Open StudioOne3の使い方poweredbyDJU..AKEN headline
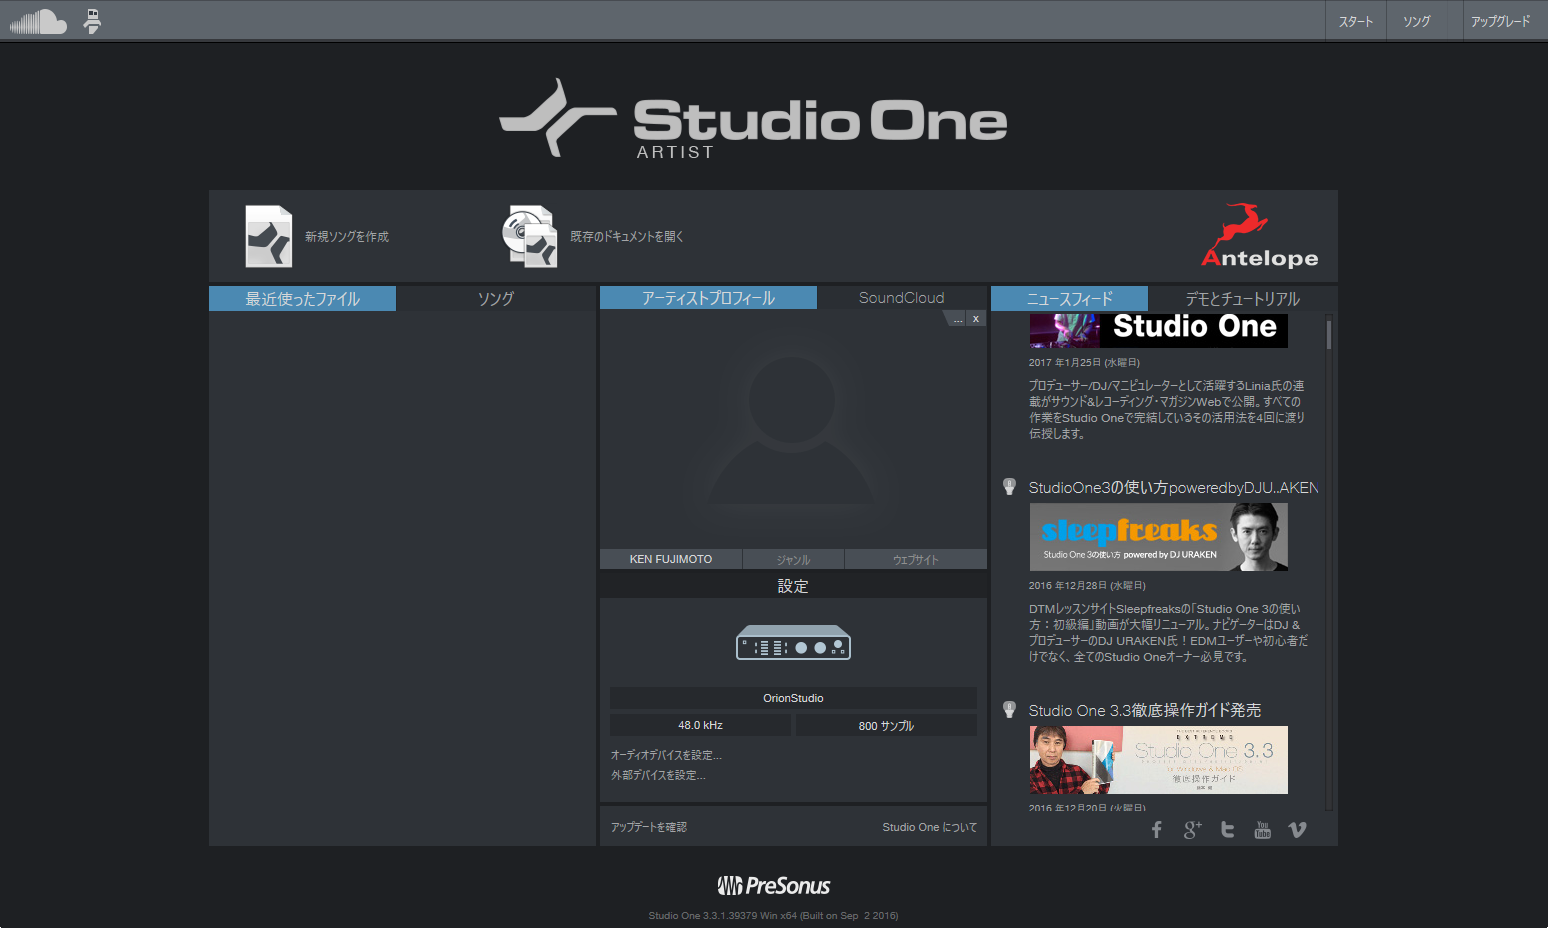 point(1173,487)
